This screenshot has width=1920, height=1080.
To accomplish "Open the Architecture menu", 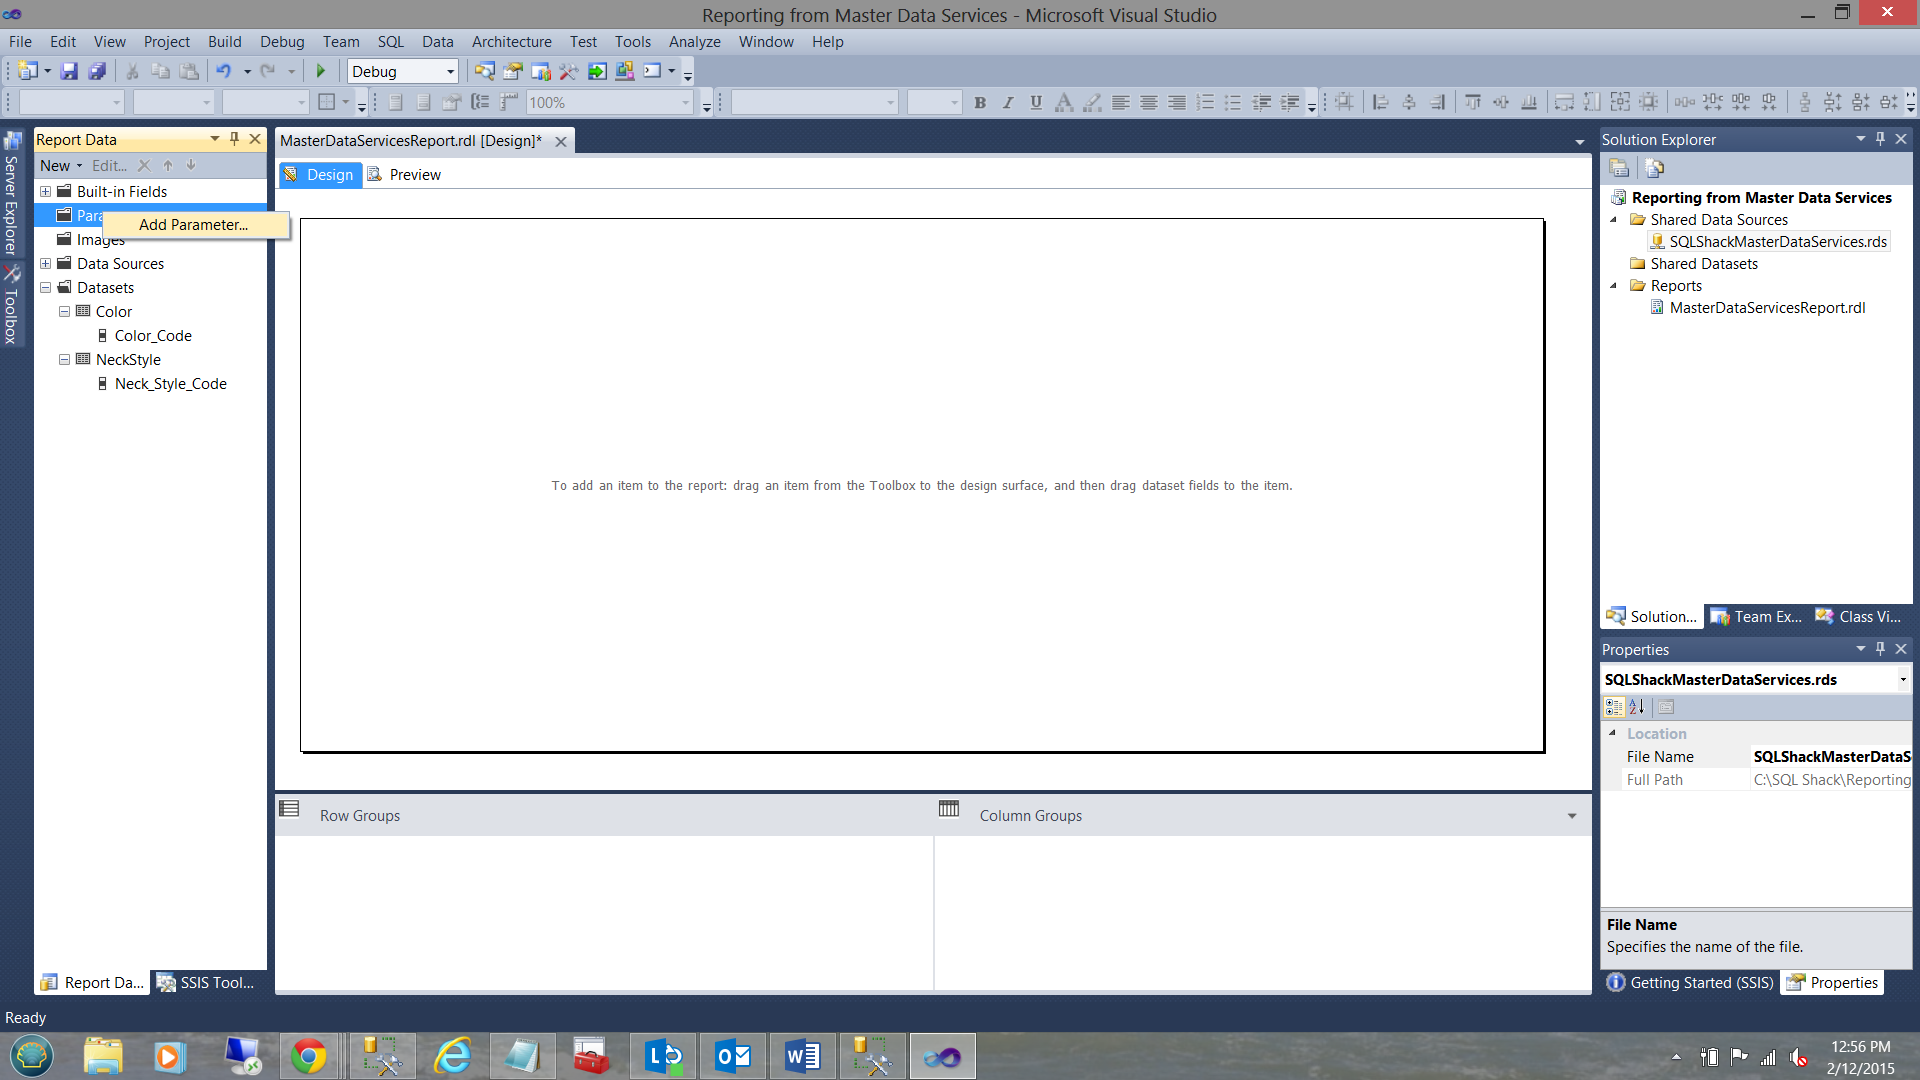I will tap(511, 42).
